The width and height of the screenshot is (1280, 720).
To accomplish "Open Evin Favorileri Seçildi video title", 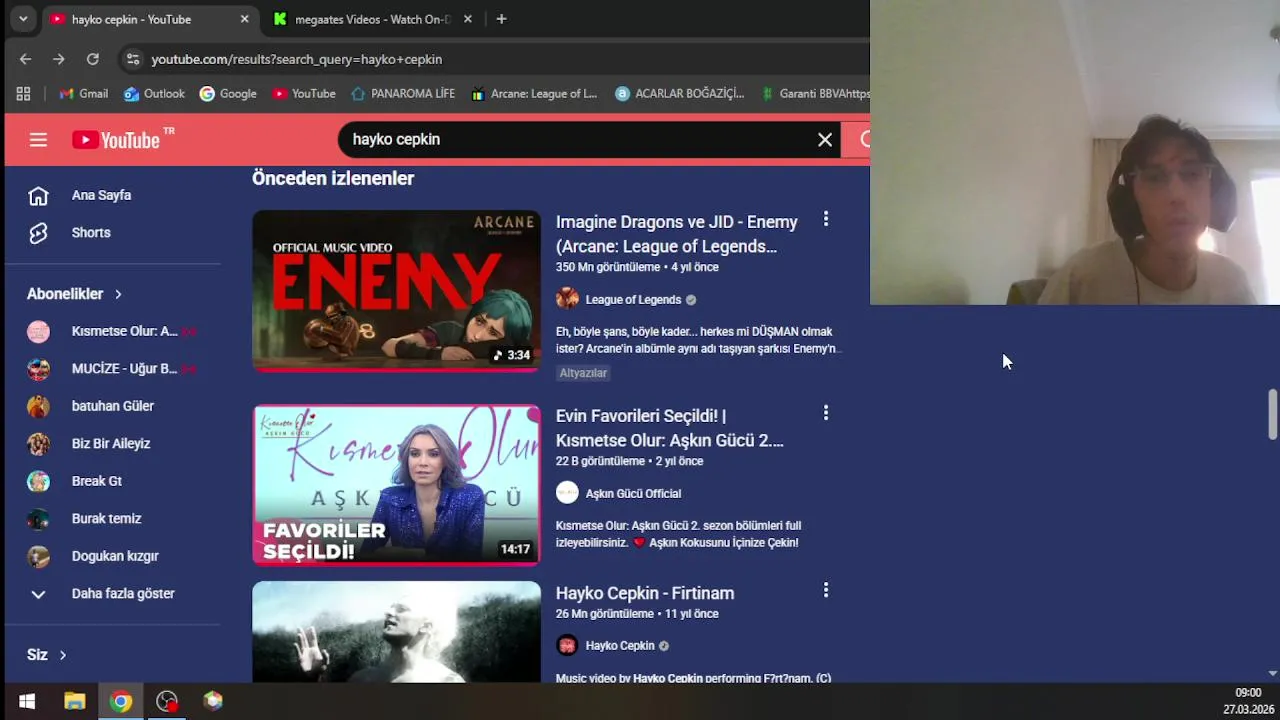I will pyautogui.click(x=670, y=428).
